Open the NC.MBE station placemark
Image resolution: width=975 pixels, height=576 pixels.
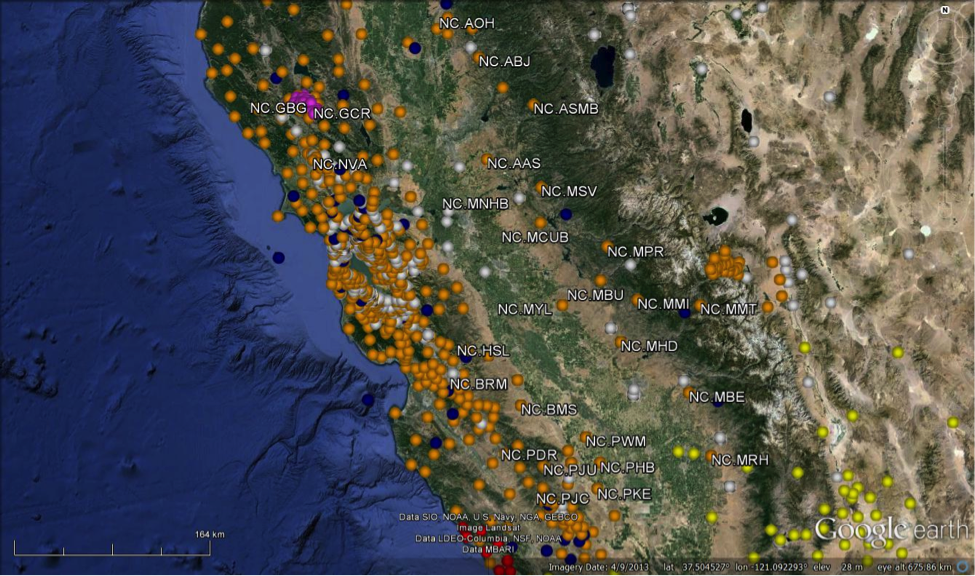pyautogui.click(x=689, y=393)
